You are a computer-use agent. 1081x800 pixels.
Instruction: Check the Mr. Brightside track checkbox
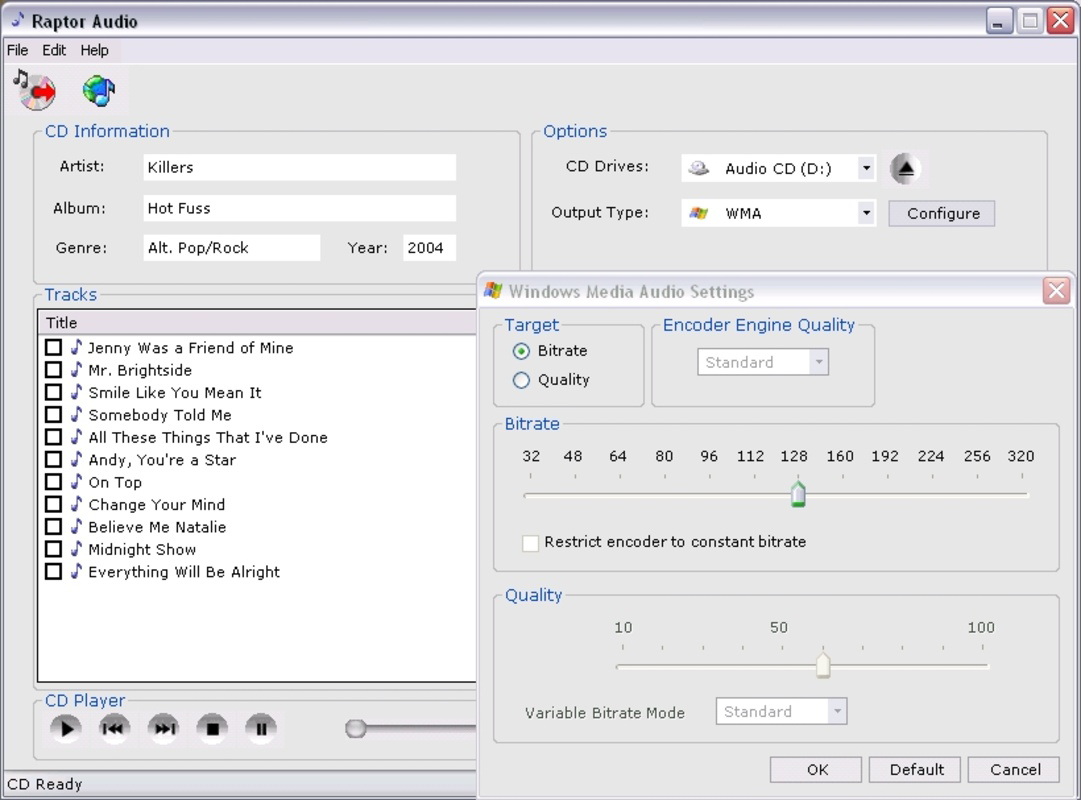pyautogui.click(x=53, y=369)
